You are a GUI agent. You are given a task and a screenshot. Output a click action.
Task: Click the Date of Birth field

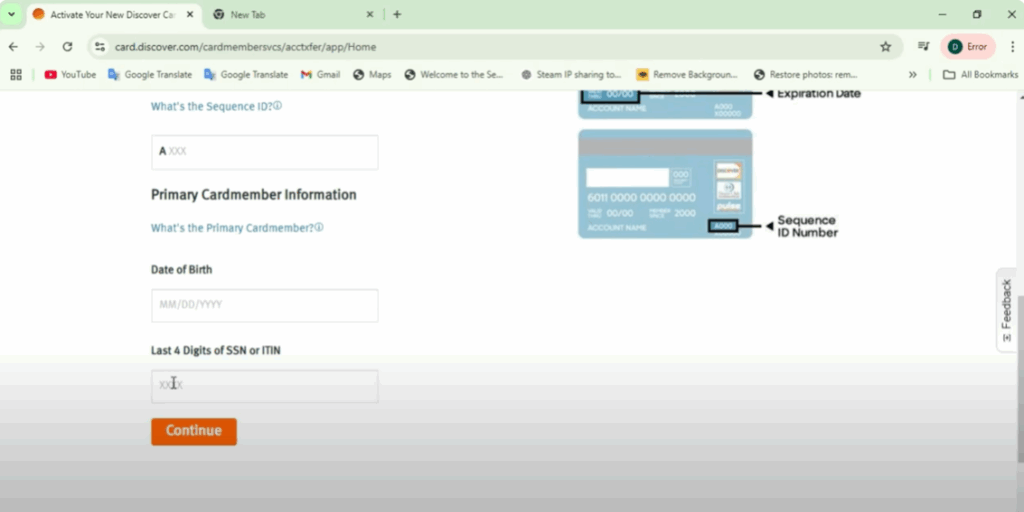(264, 305)
